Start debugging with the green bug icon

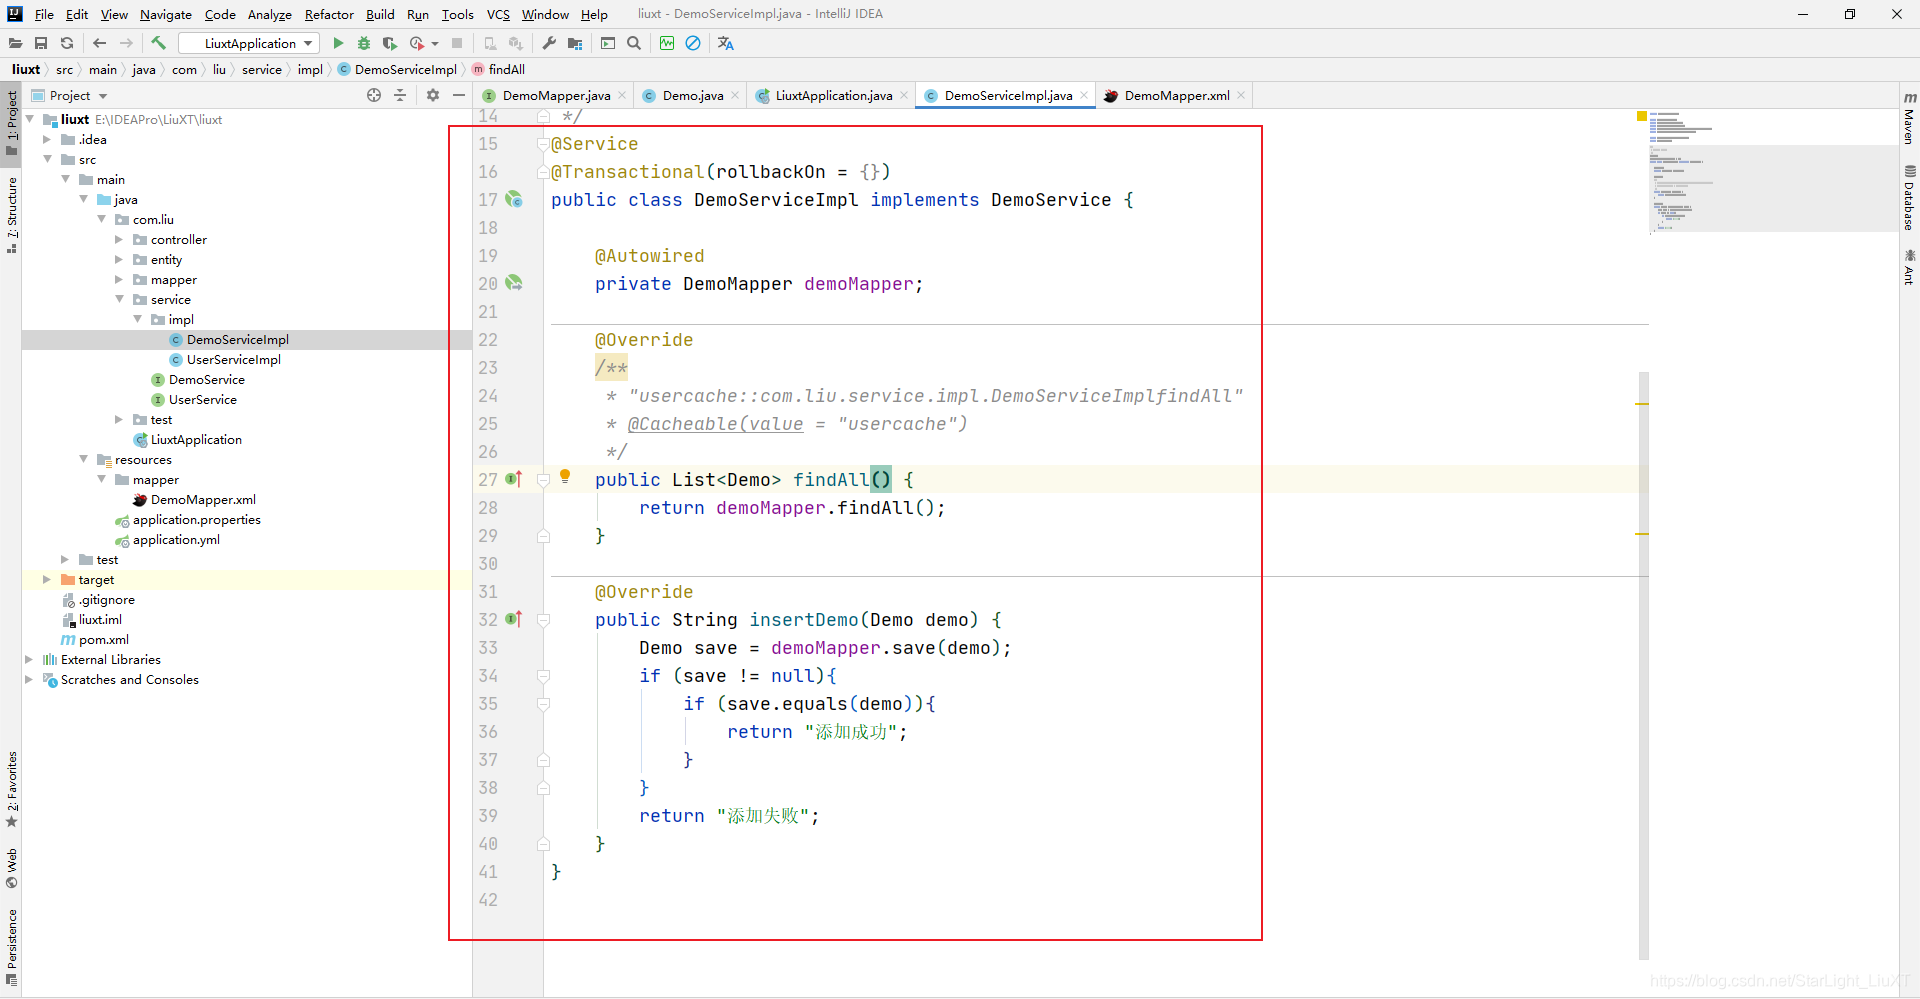click(364, 43)
